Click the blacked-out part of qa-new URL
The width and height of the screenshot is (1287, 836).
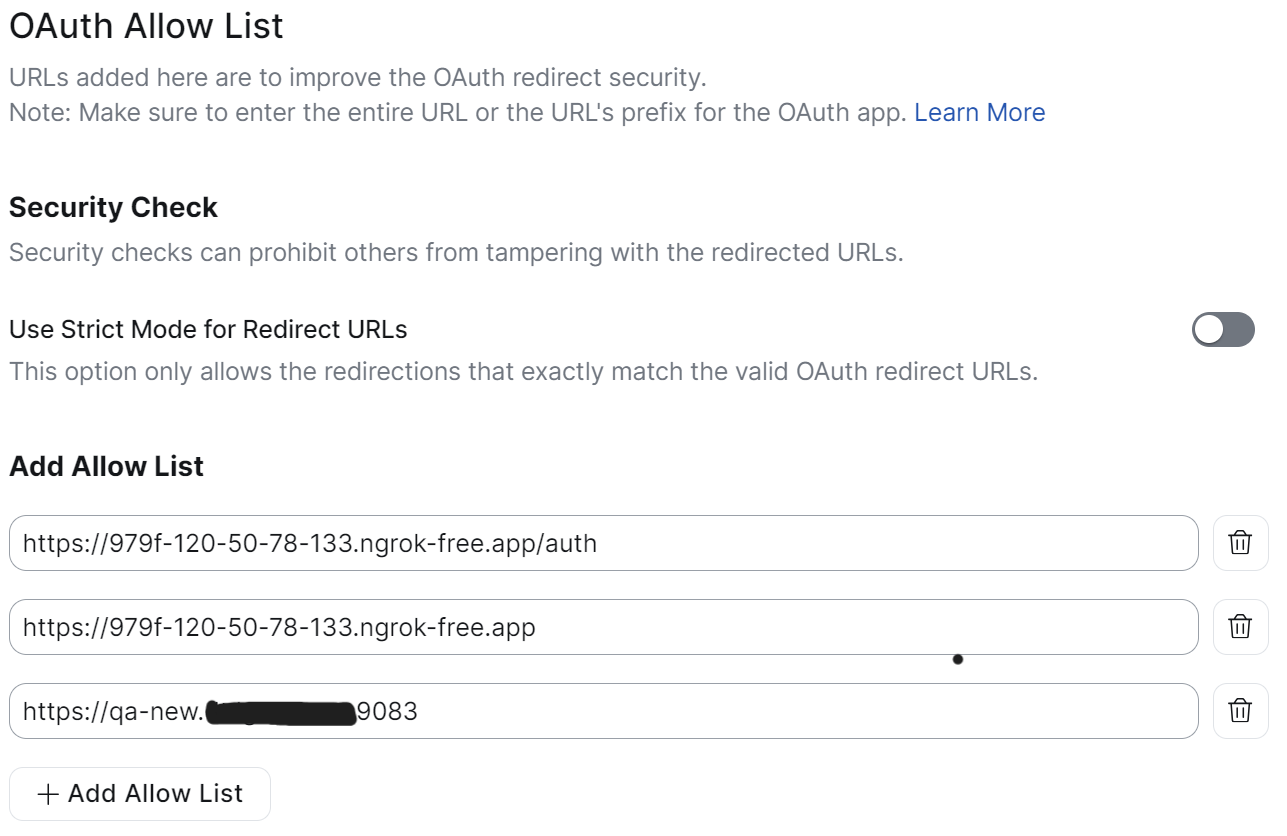[281, 712]
